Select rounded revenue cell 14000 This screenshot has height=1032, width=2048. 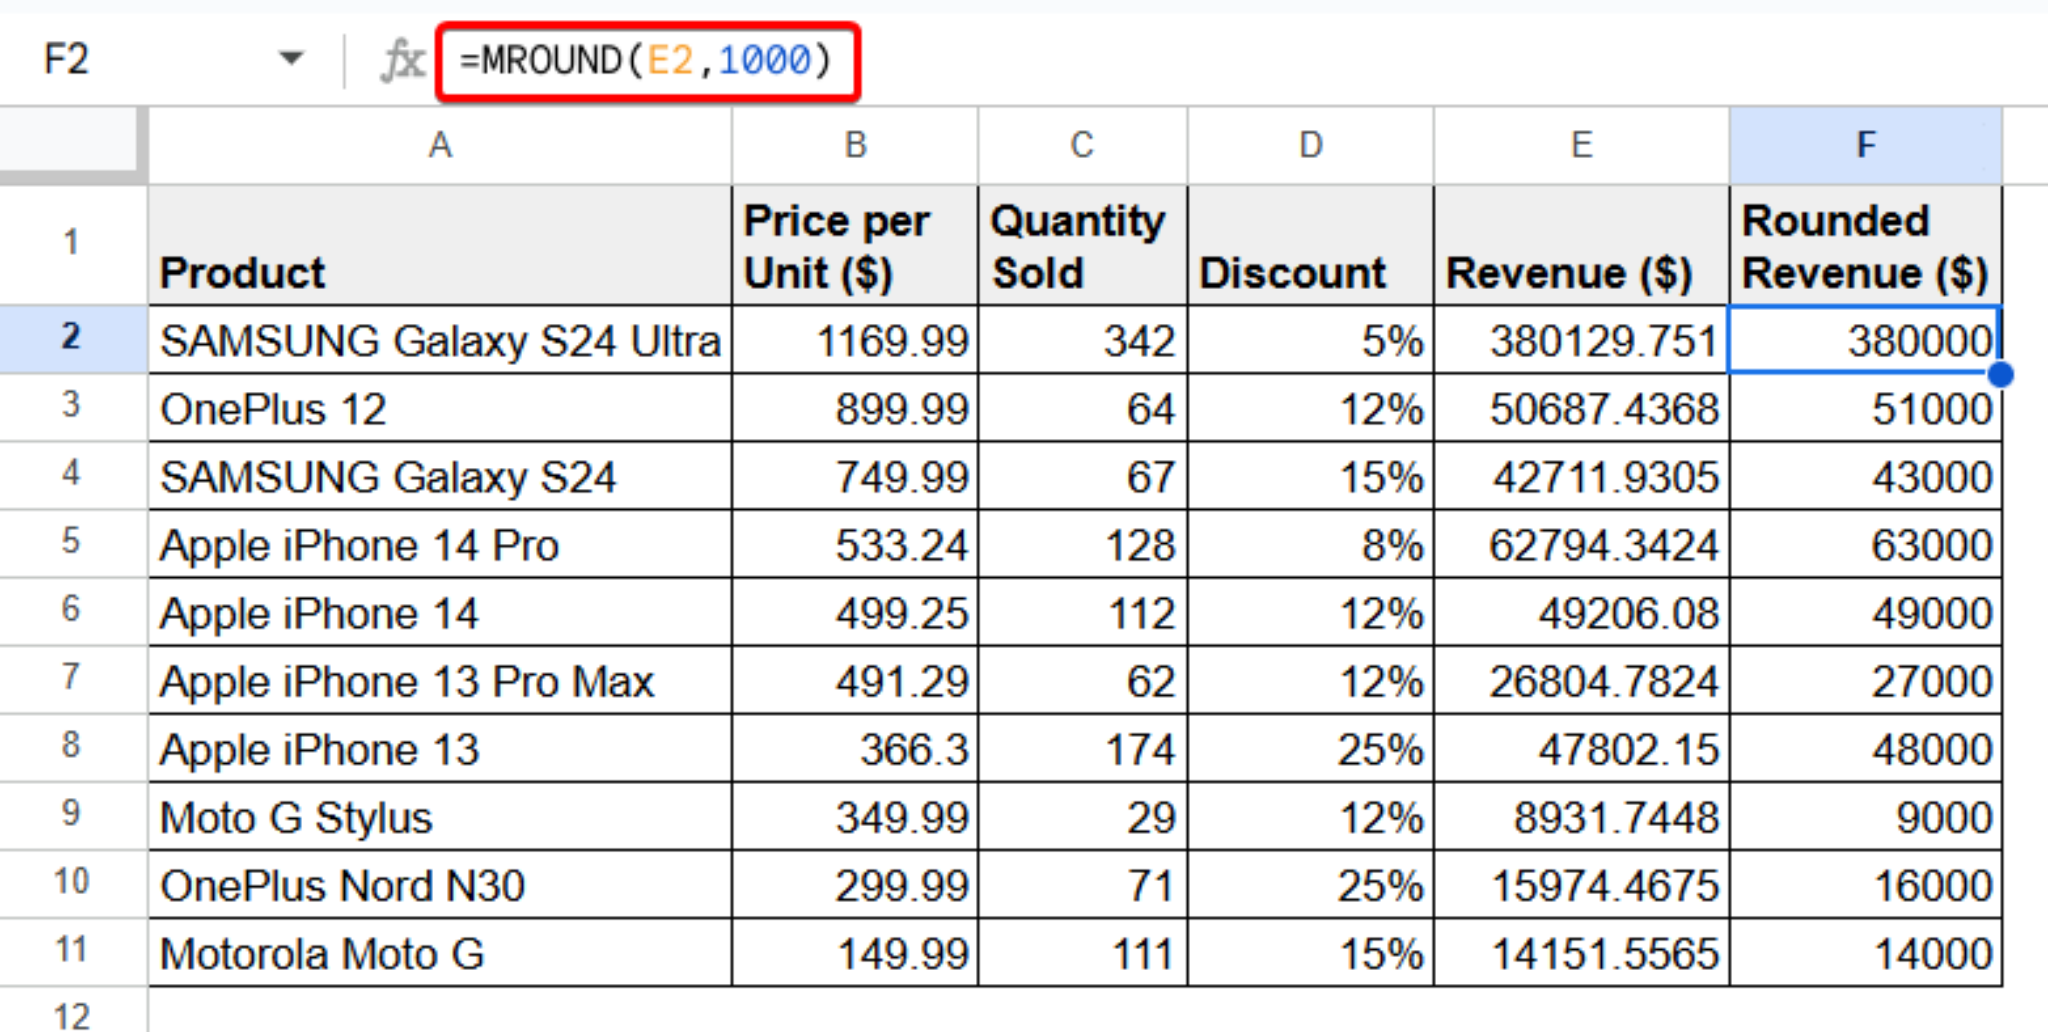pyautogui.click(x=1866, y=952)
